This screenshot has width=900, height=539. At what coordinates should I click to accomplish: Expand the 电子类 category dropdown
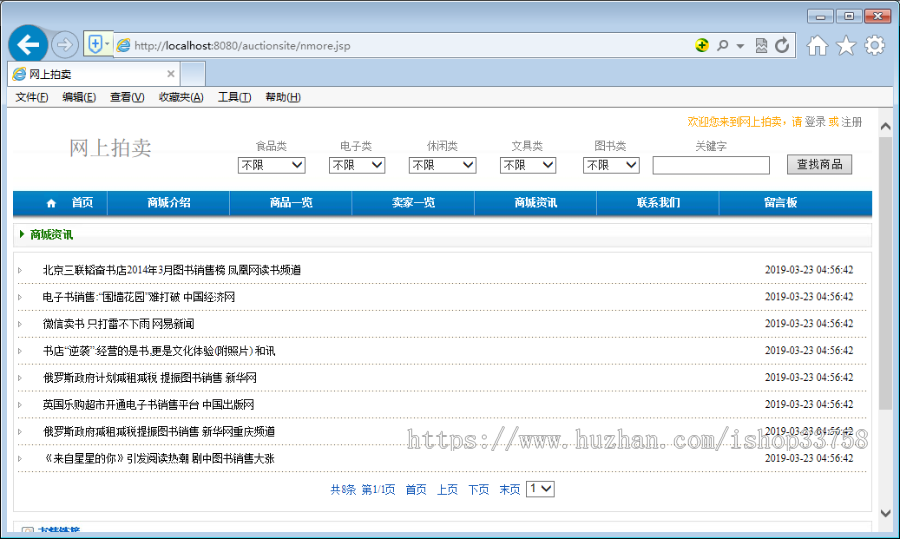pyautogui.click(x=356, y=165)
